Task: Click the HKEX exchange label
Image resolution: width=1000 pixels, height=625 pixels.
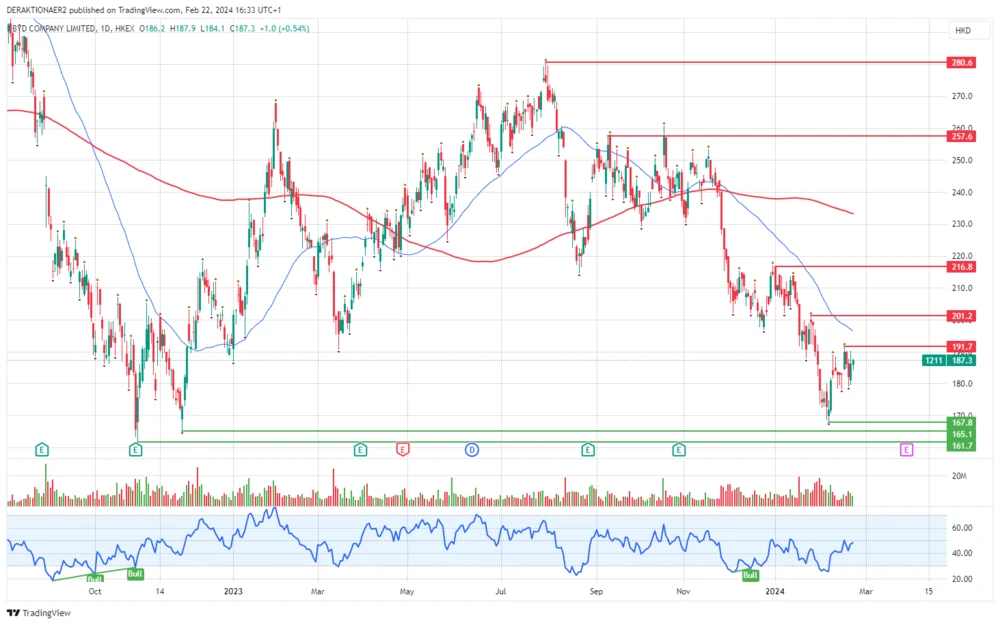Action: point(125,29)
